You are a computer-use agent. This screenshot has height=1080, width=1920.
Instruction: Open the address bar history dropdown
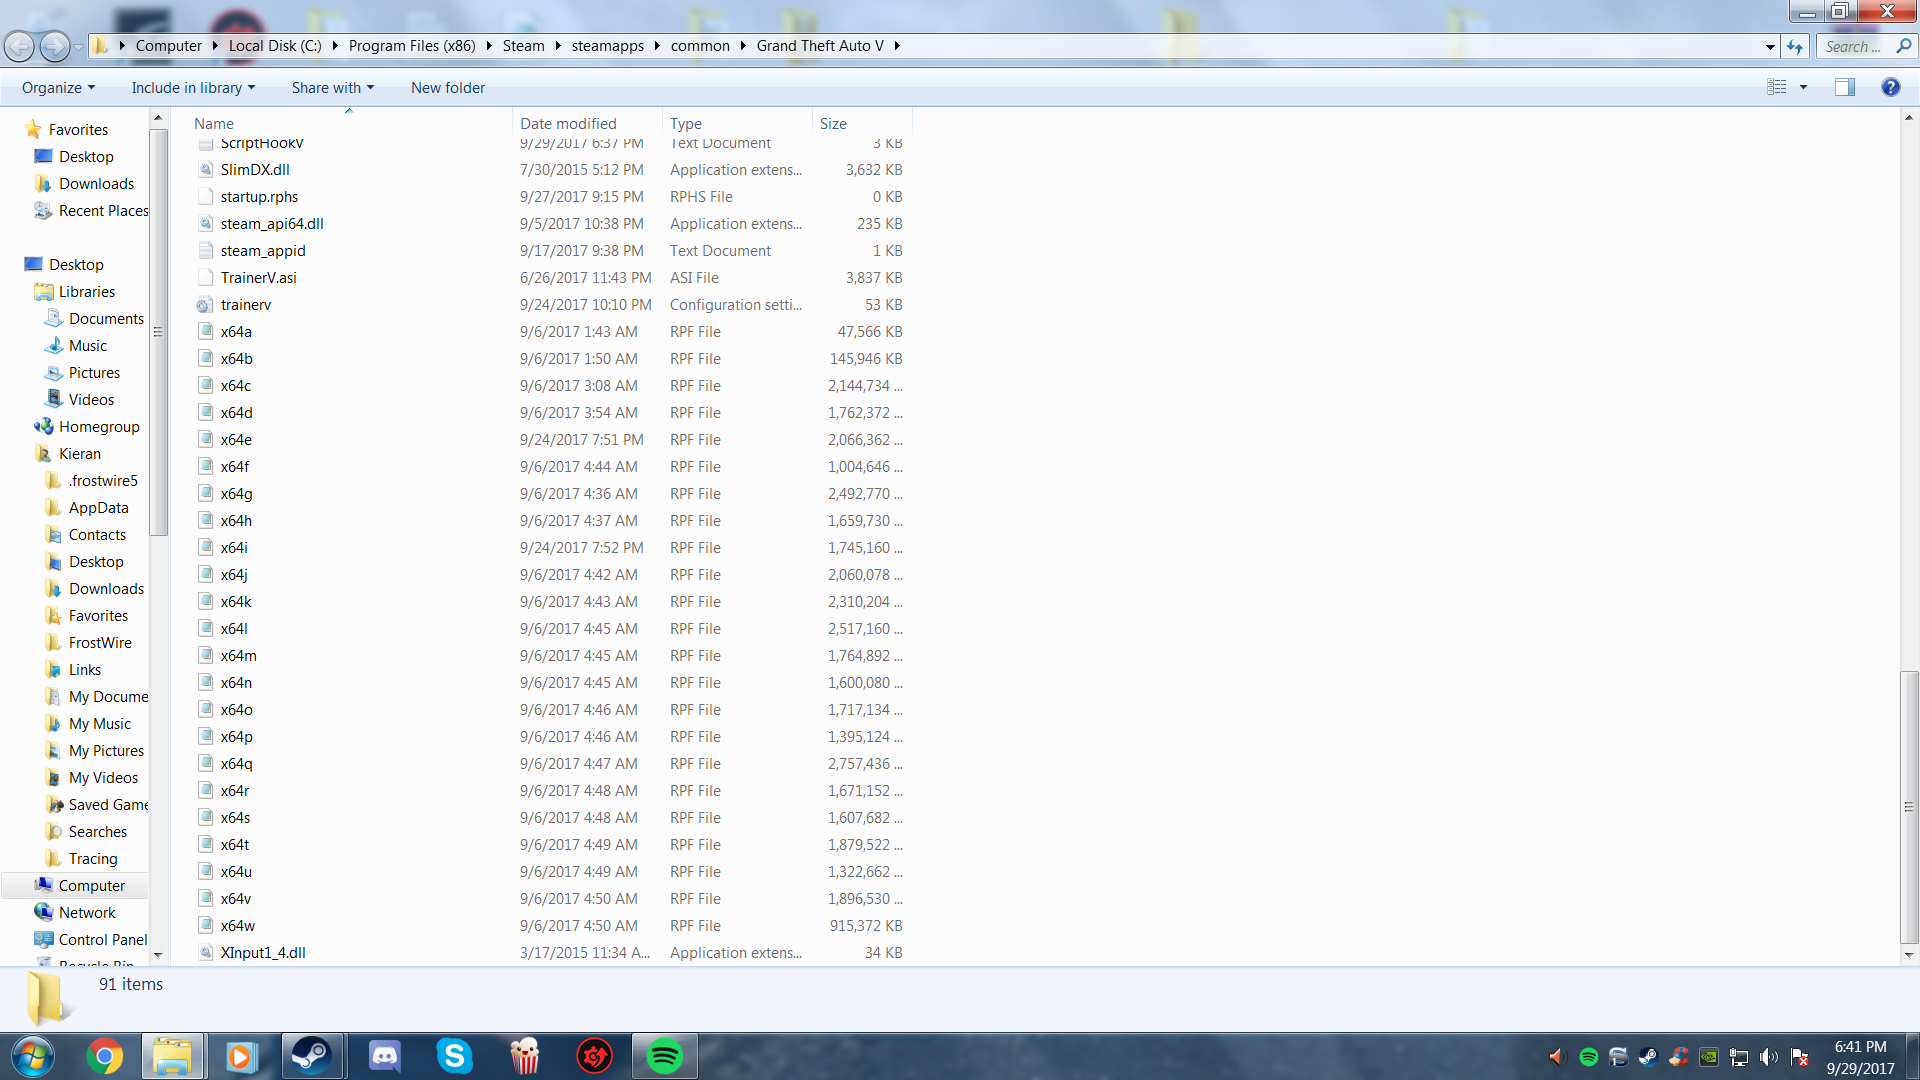(x=1770, y=46)
